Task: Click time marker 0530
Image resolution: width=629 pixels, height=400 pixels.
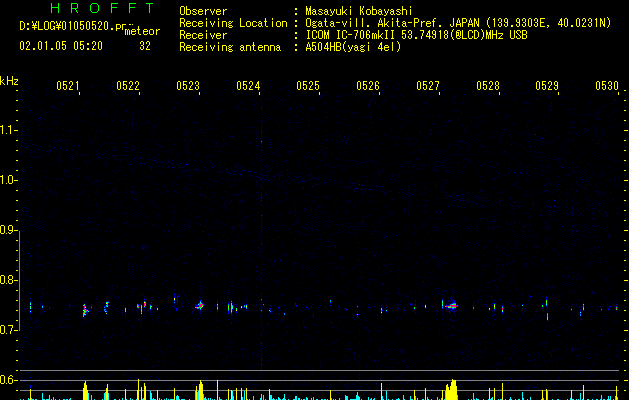Action: coord(607,85)
